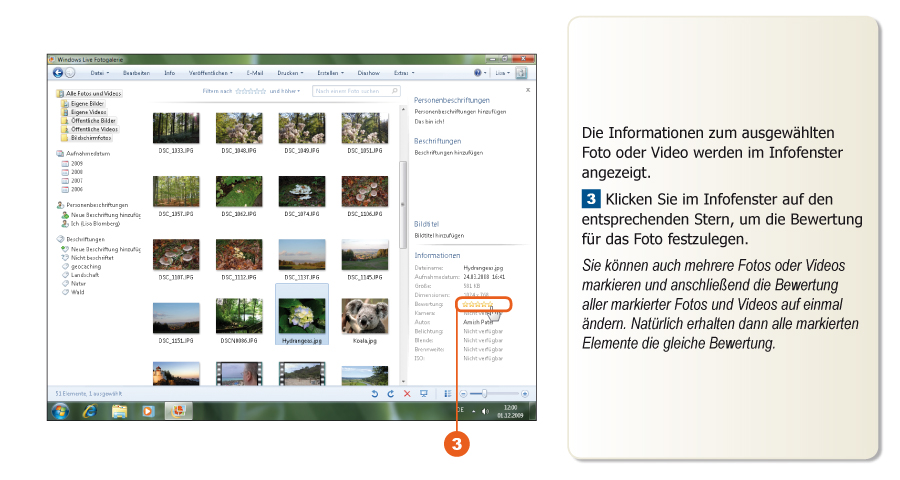Viewport: 900px width, 480px height.
Task: Click 'Beschriftungen hinzufügen' in info pane
Action: click(x=449, y=152)
